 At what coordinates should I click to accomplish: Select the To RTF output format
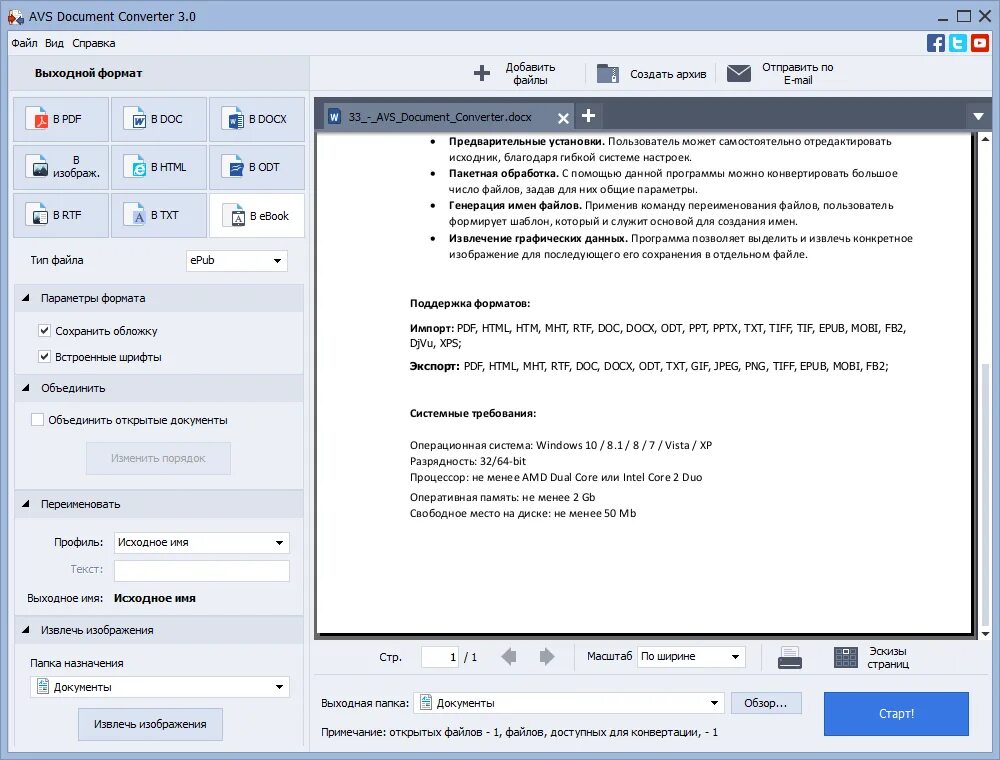(61, 216)
